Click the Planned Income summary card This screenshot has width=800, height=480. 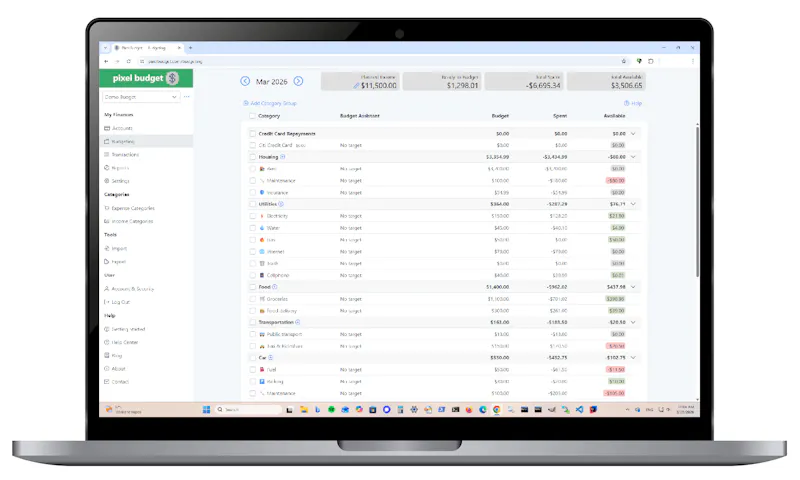[x=360, y=82]
